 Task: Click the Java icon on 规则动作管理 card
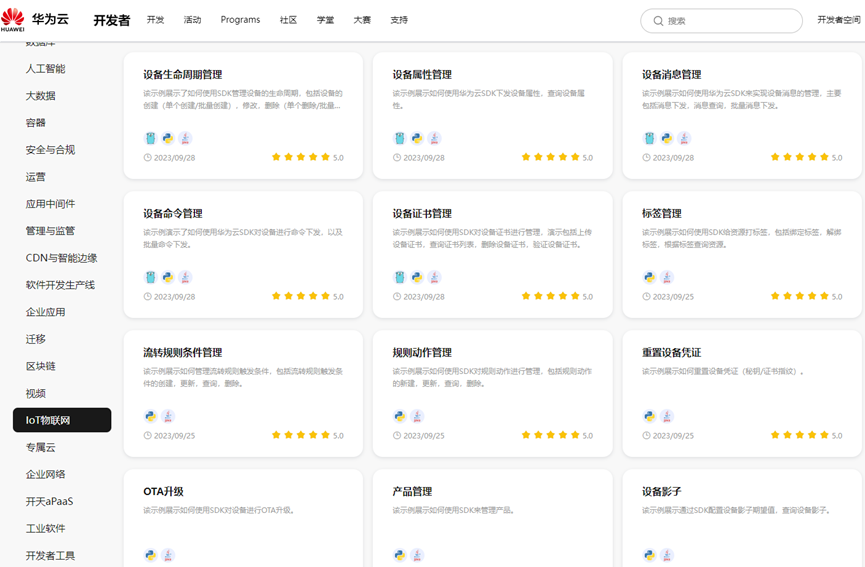pyautogui.click(x=418, y=416)
